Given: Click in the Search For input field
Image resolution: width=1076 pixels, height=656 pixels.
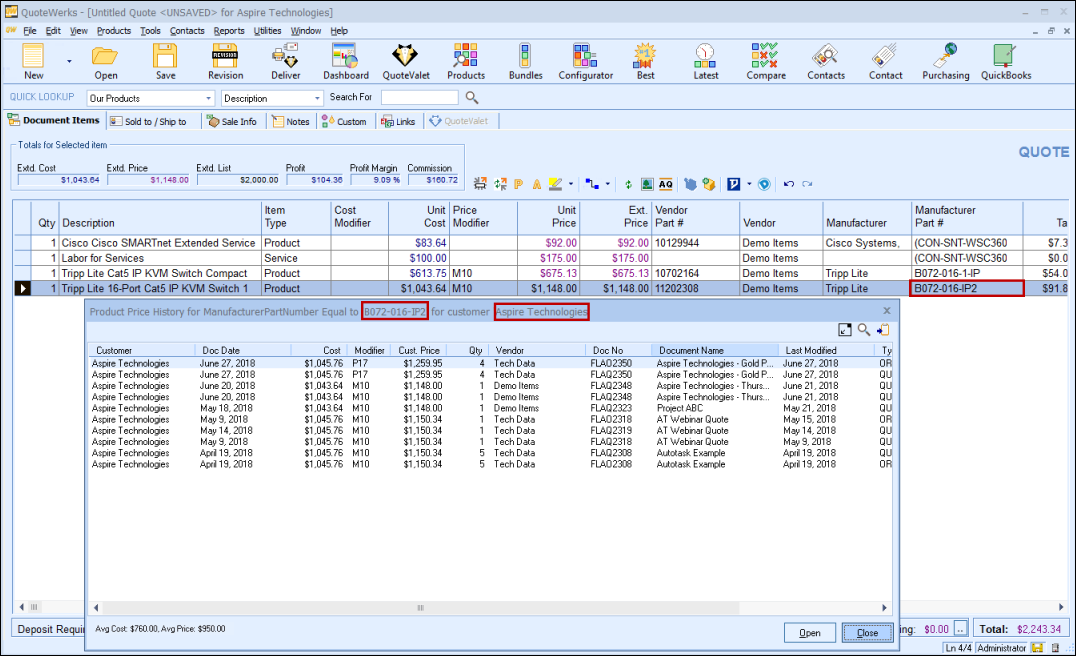Looking at the screenshot, I should (x=419, y=97).
